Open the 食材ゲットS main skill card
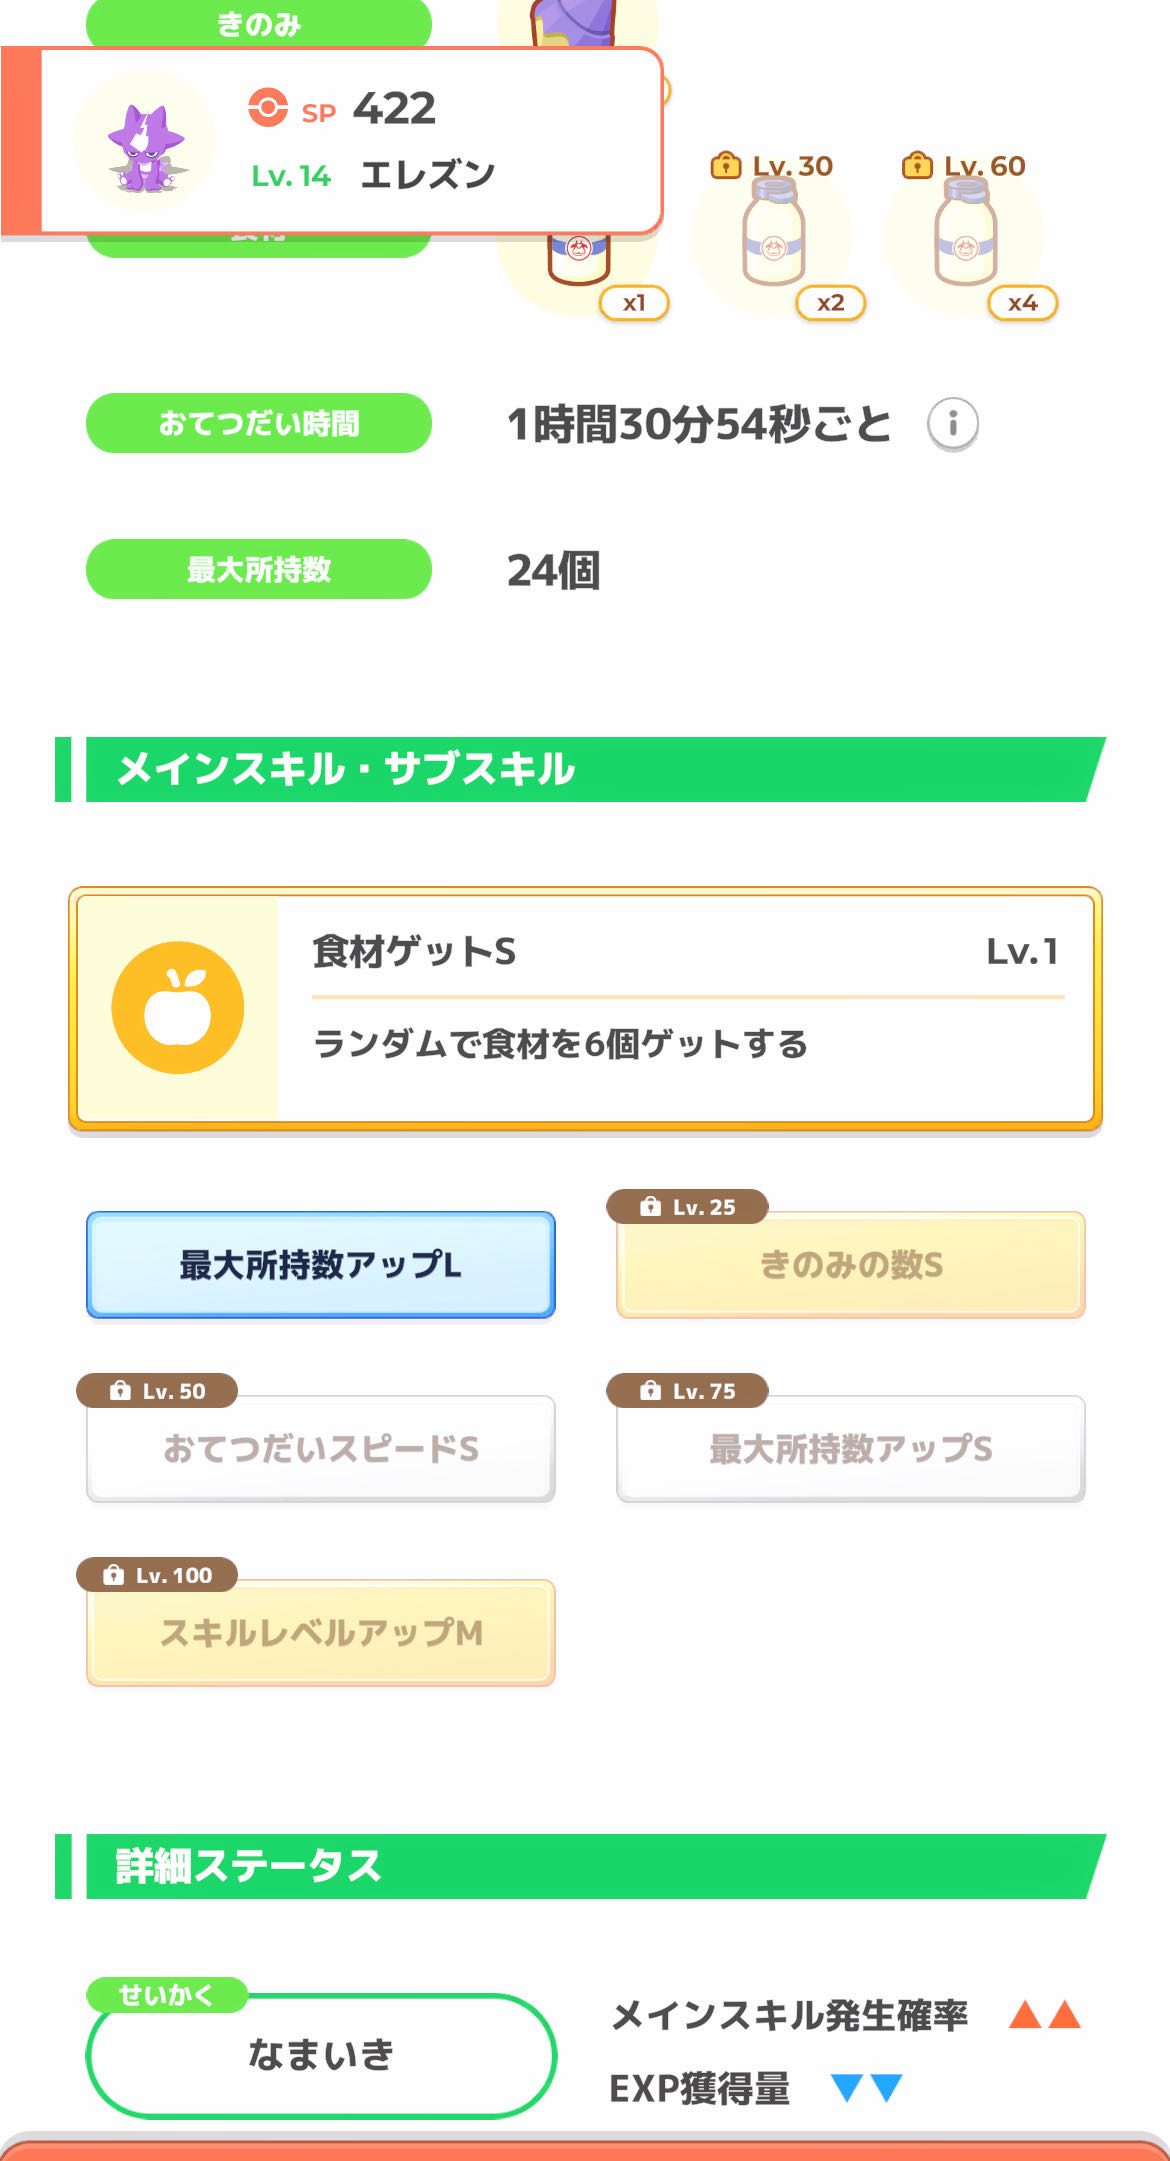Image resolution: width=1170 pixels, height=2161 pixels. [x=684, y=1008]
